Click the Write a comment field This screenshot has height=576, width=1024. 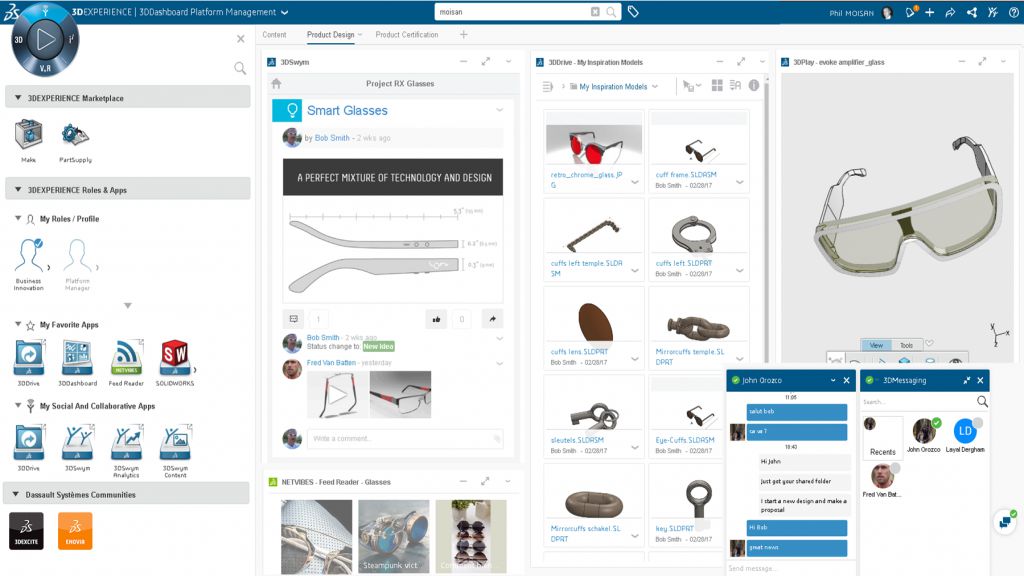point(400,438)
